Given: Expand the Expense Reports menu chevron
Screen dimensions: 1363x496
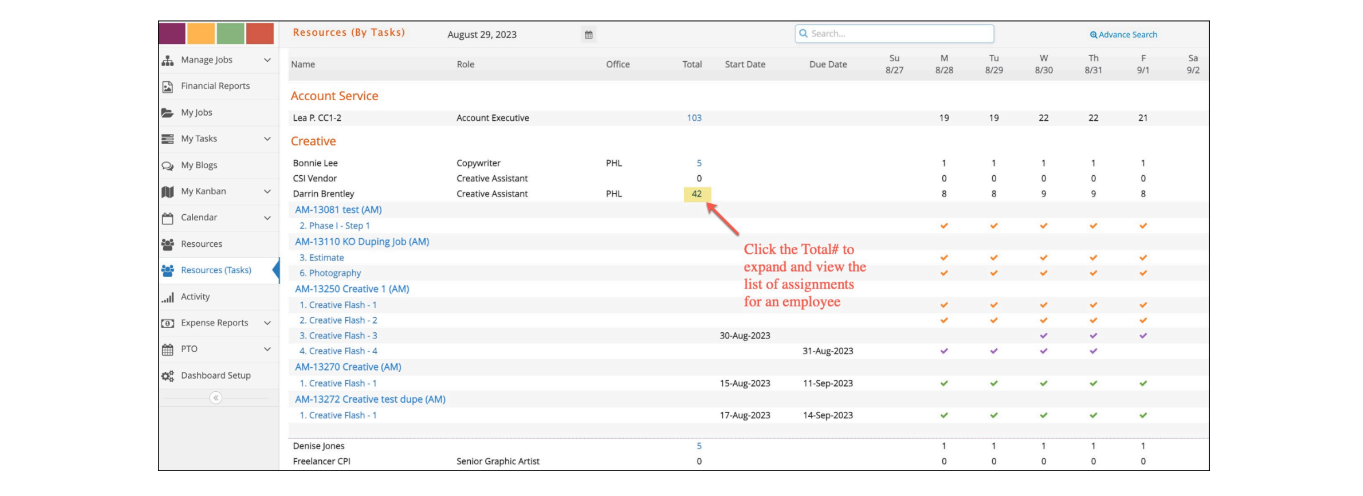Looking at the screenshot, I should [x=267, y=323].
